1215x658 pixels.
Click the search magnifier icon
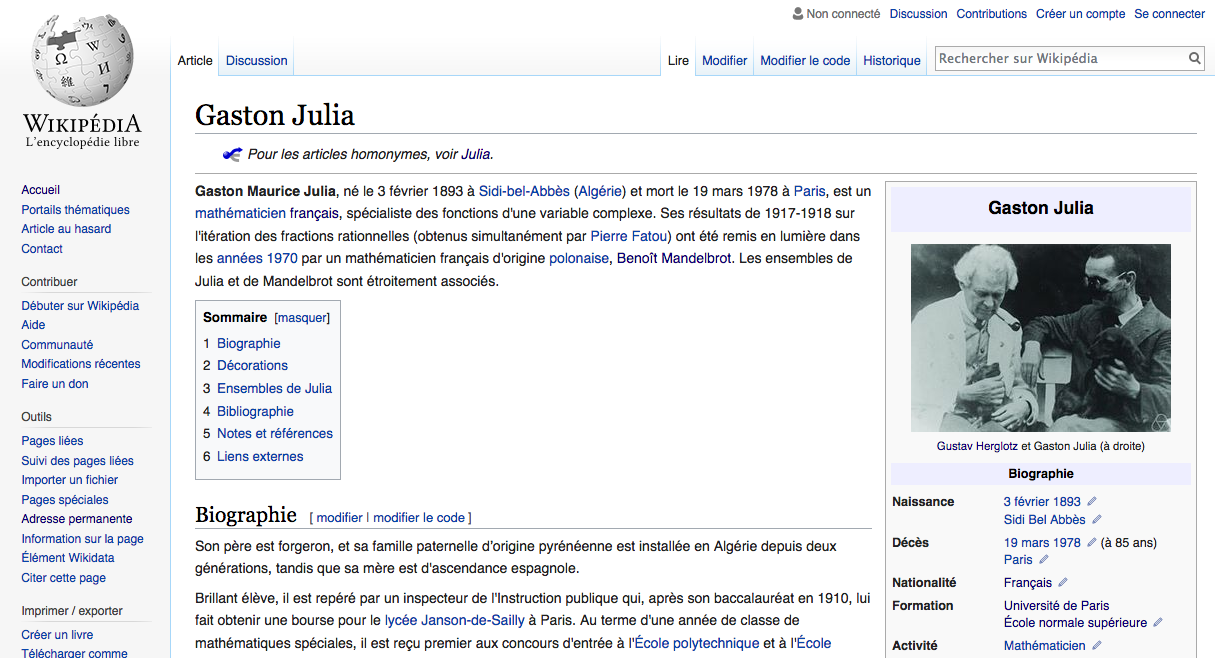point(1195,59)
